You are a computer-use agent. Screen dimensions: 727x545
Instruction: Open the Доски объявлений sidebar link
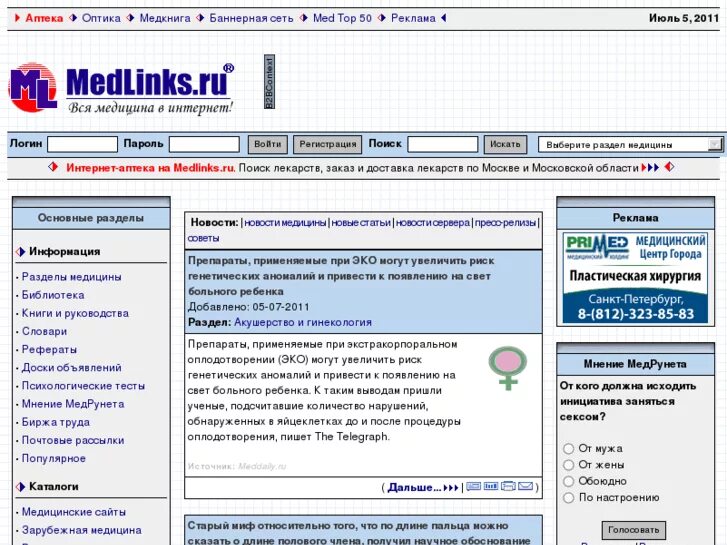click(71, 367)
